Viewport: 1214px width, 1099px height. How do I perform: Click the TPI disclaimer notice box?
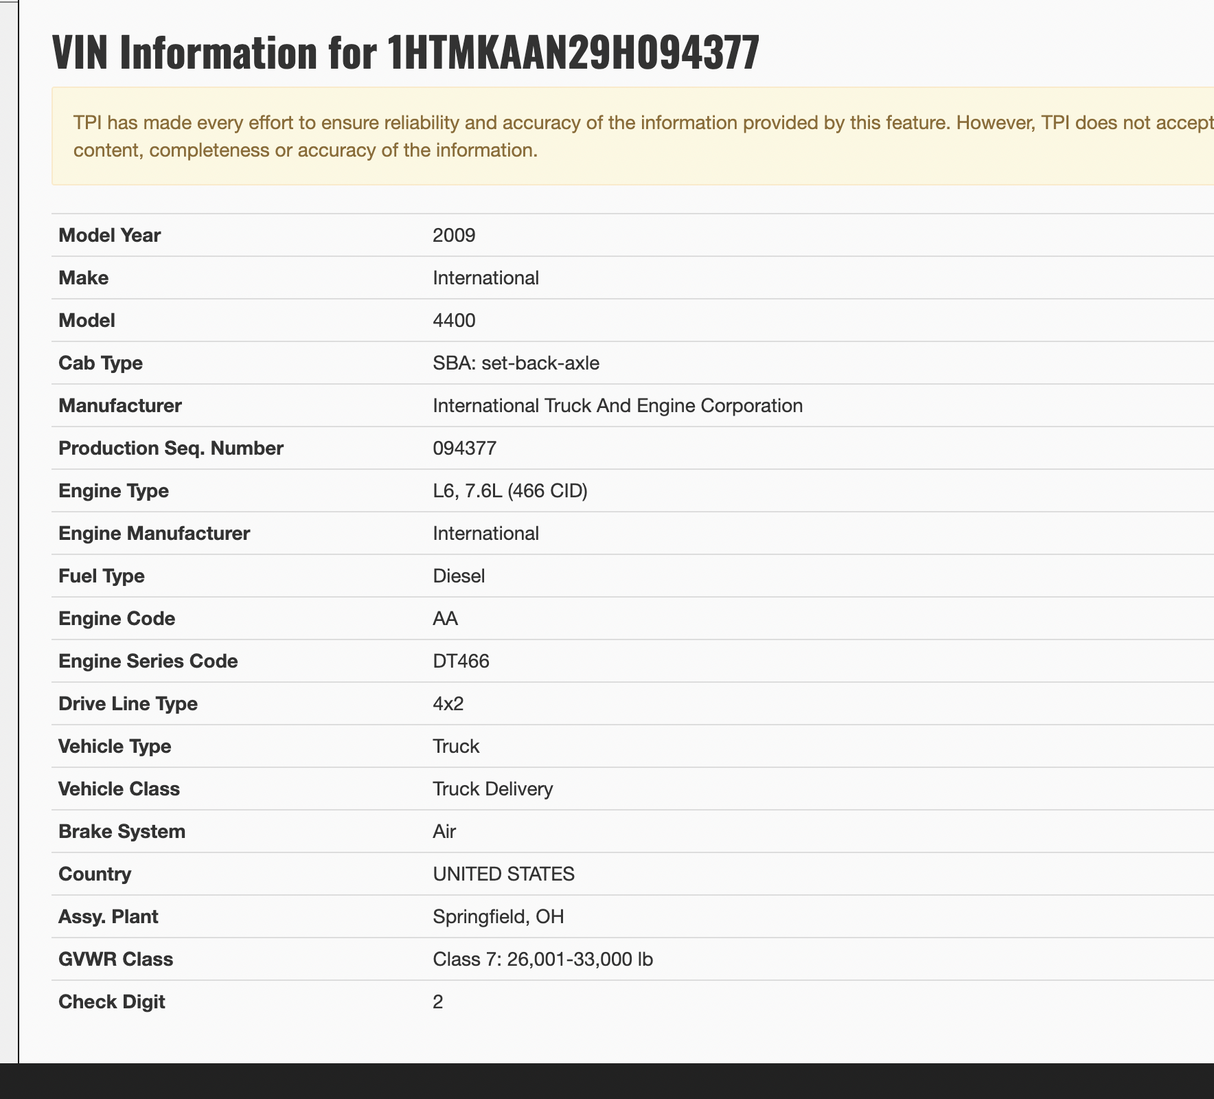632,136
